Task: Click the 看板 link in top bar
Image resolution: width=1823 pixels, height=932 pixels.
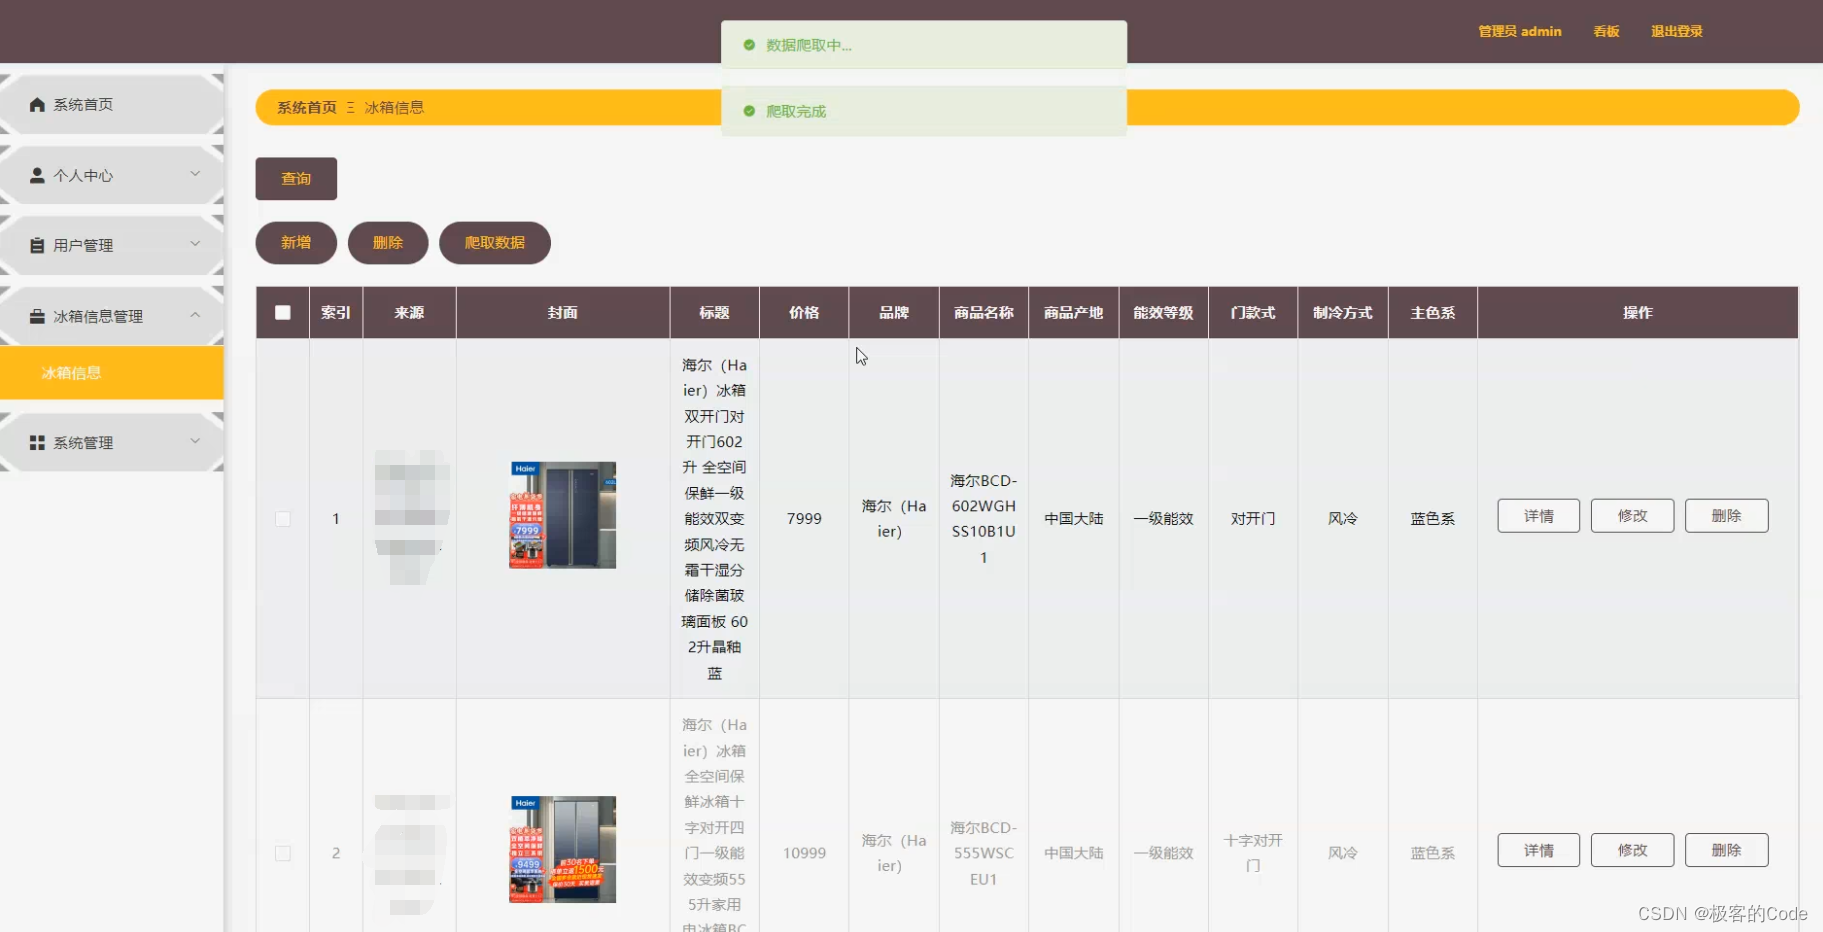Action: point(1606,31)
